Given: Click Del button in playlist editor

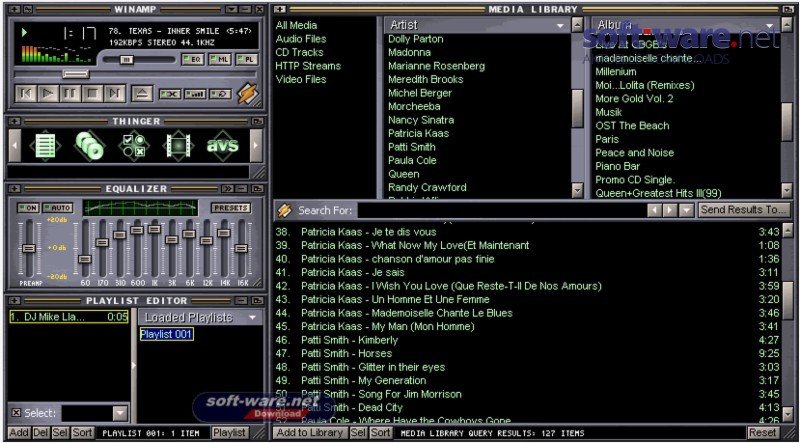Looking at the screenshot, I should pos(41,433).
